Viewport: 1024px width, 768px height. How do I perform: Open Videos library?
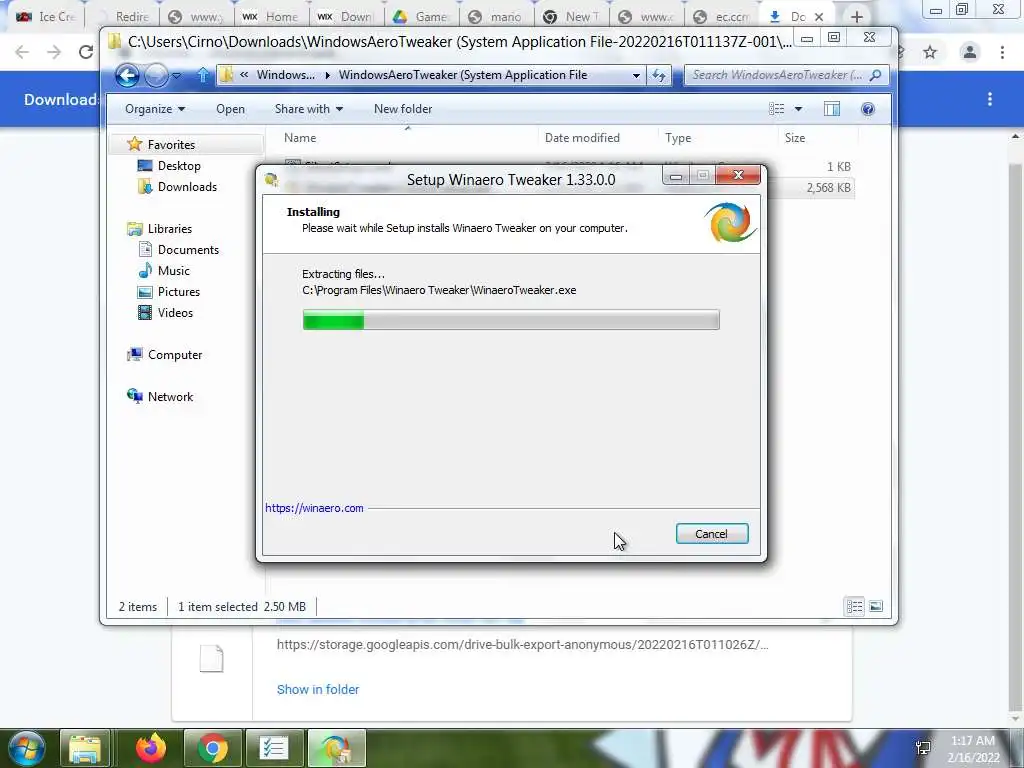(x=175, y=313)
